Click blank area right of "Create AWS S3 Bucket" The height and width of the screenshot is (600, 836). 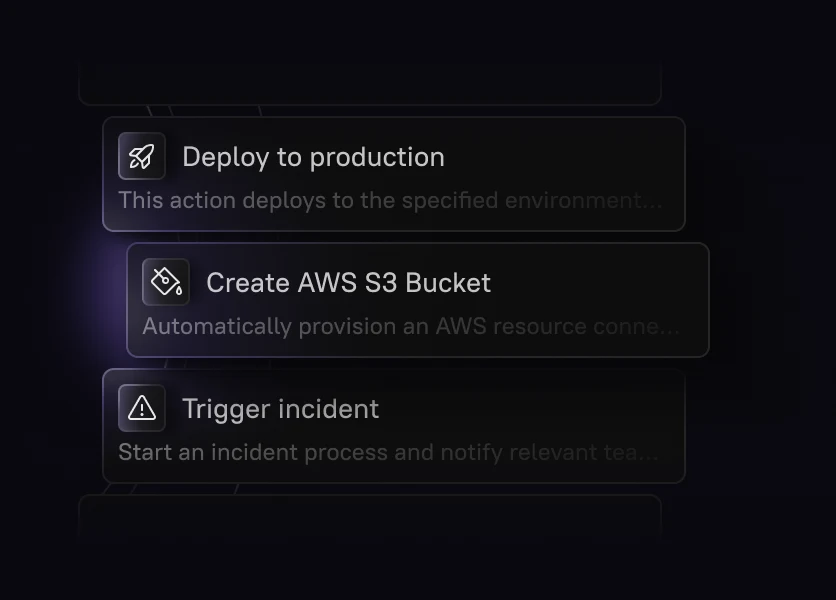coord(600,283)
